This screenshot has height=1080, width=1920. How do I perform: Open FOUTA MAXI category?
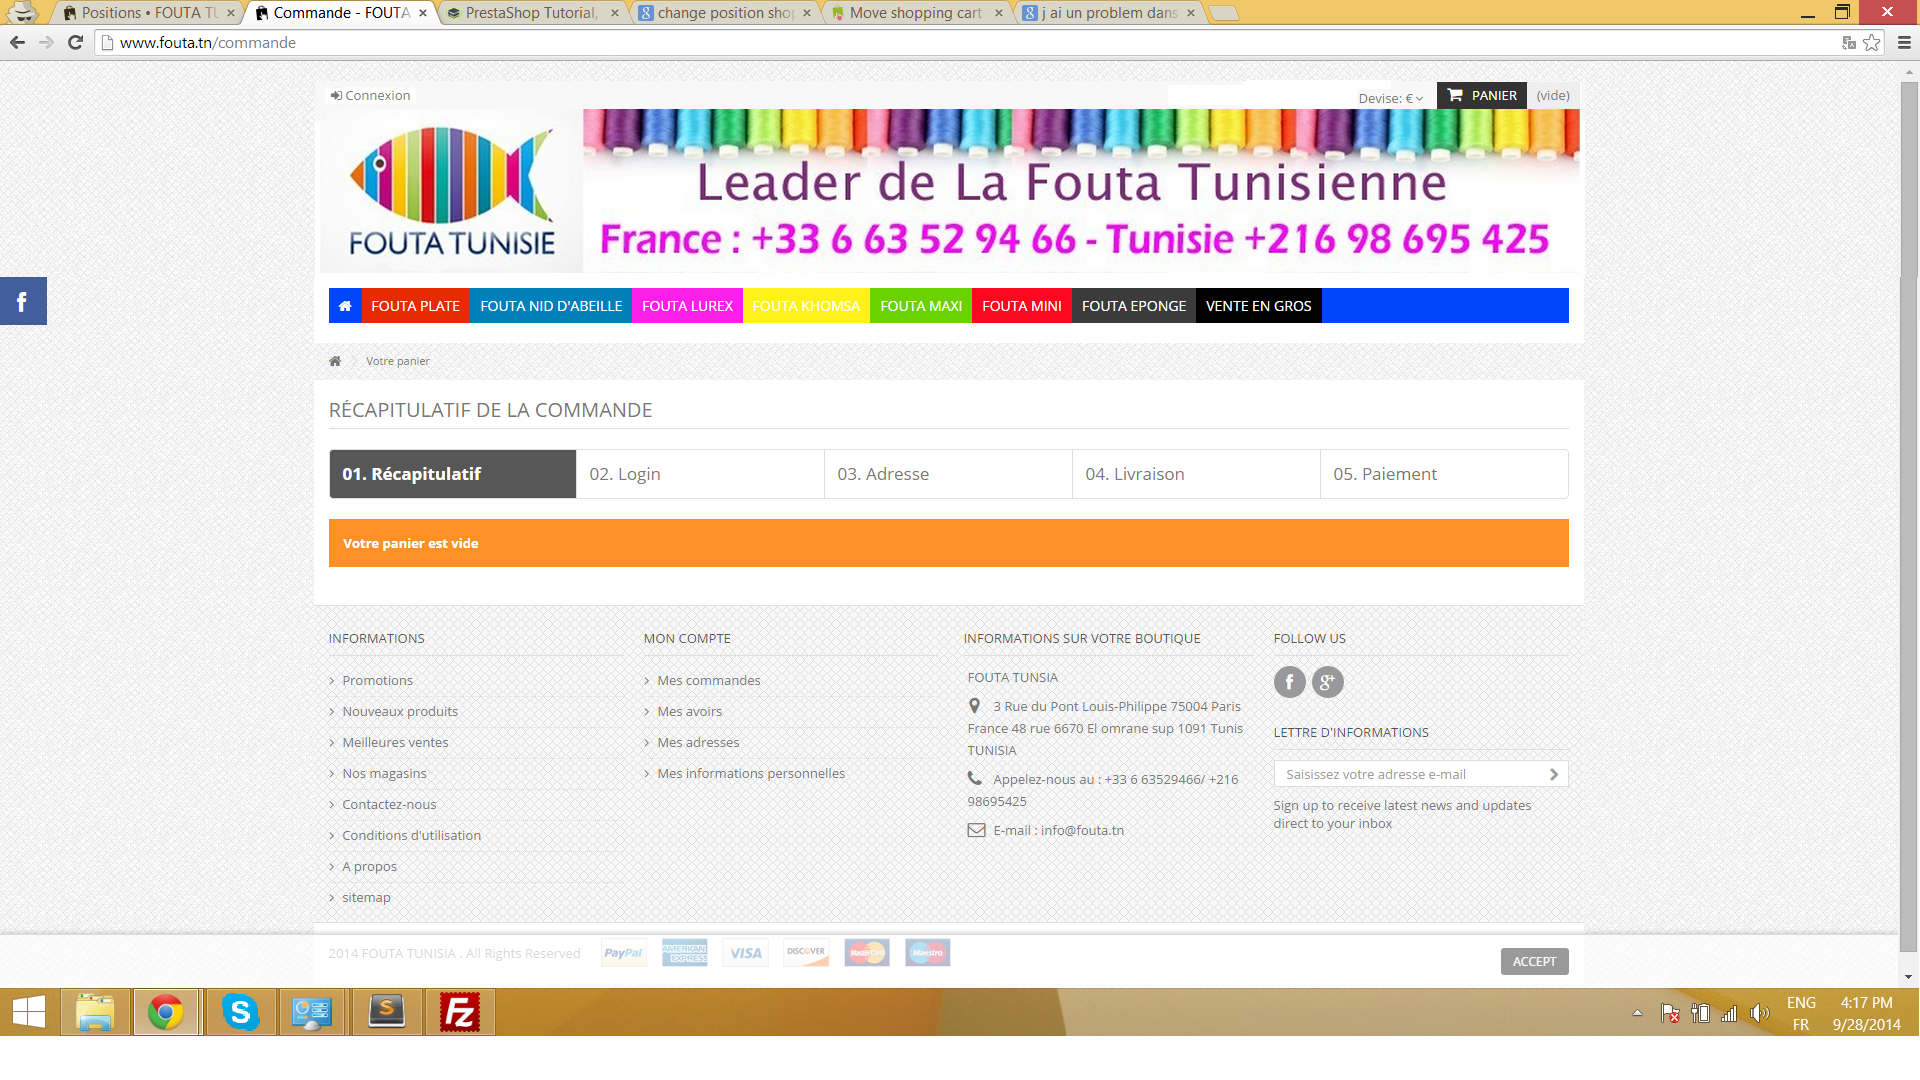pos(921,306)
